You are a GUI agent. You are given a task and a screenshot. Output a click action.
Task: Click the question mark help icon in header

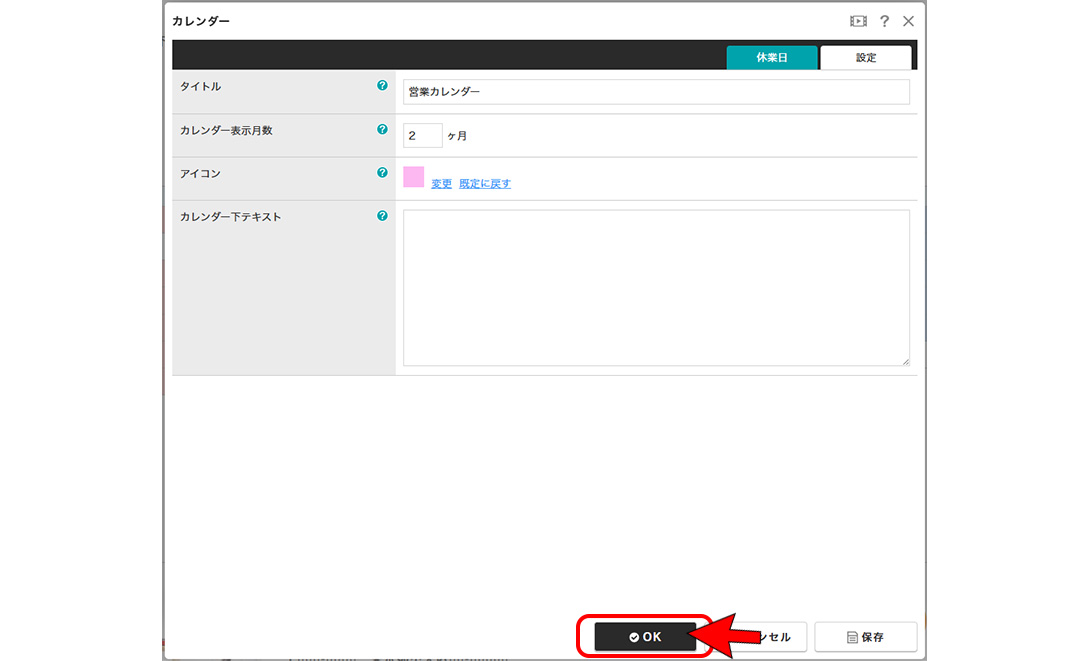pos(884,21)
